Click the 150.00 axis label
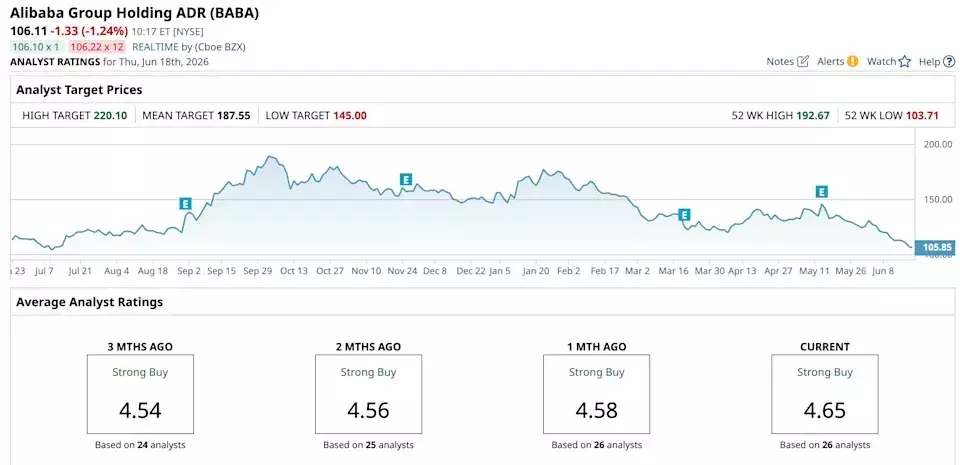960x465 pixels. [937, 199]
